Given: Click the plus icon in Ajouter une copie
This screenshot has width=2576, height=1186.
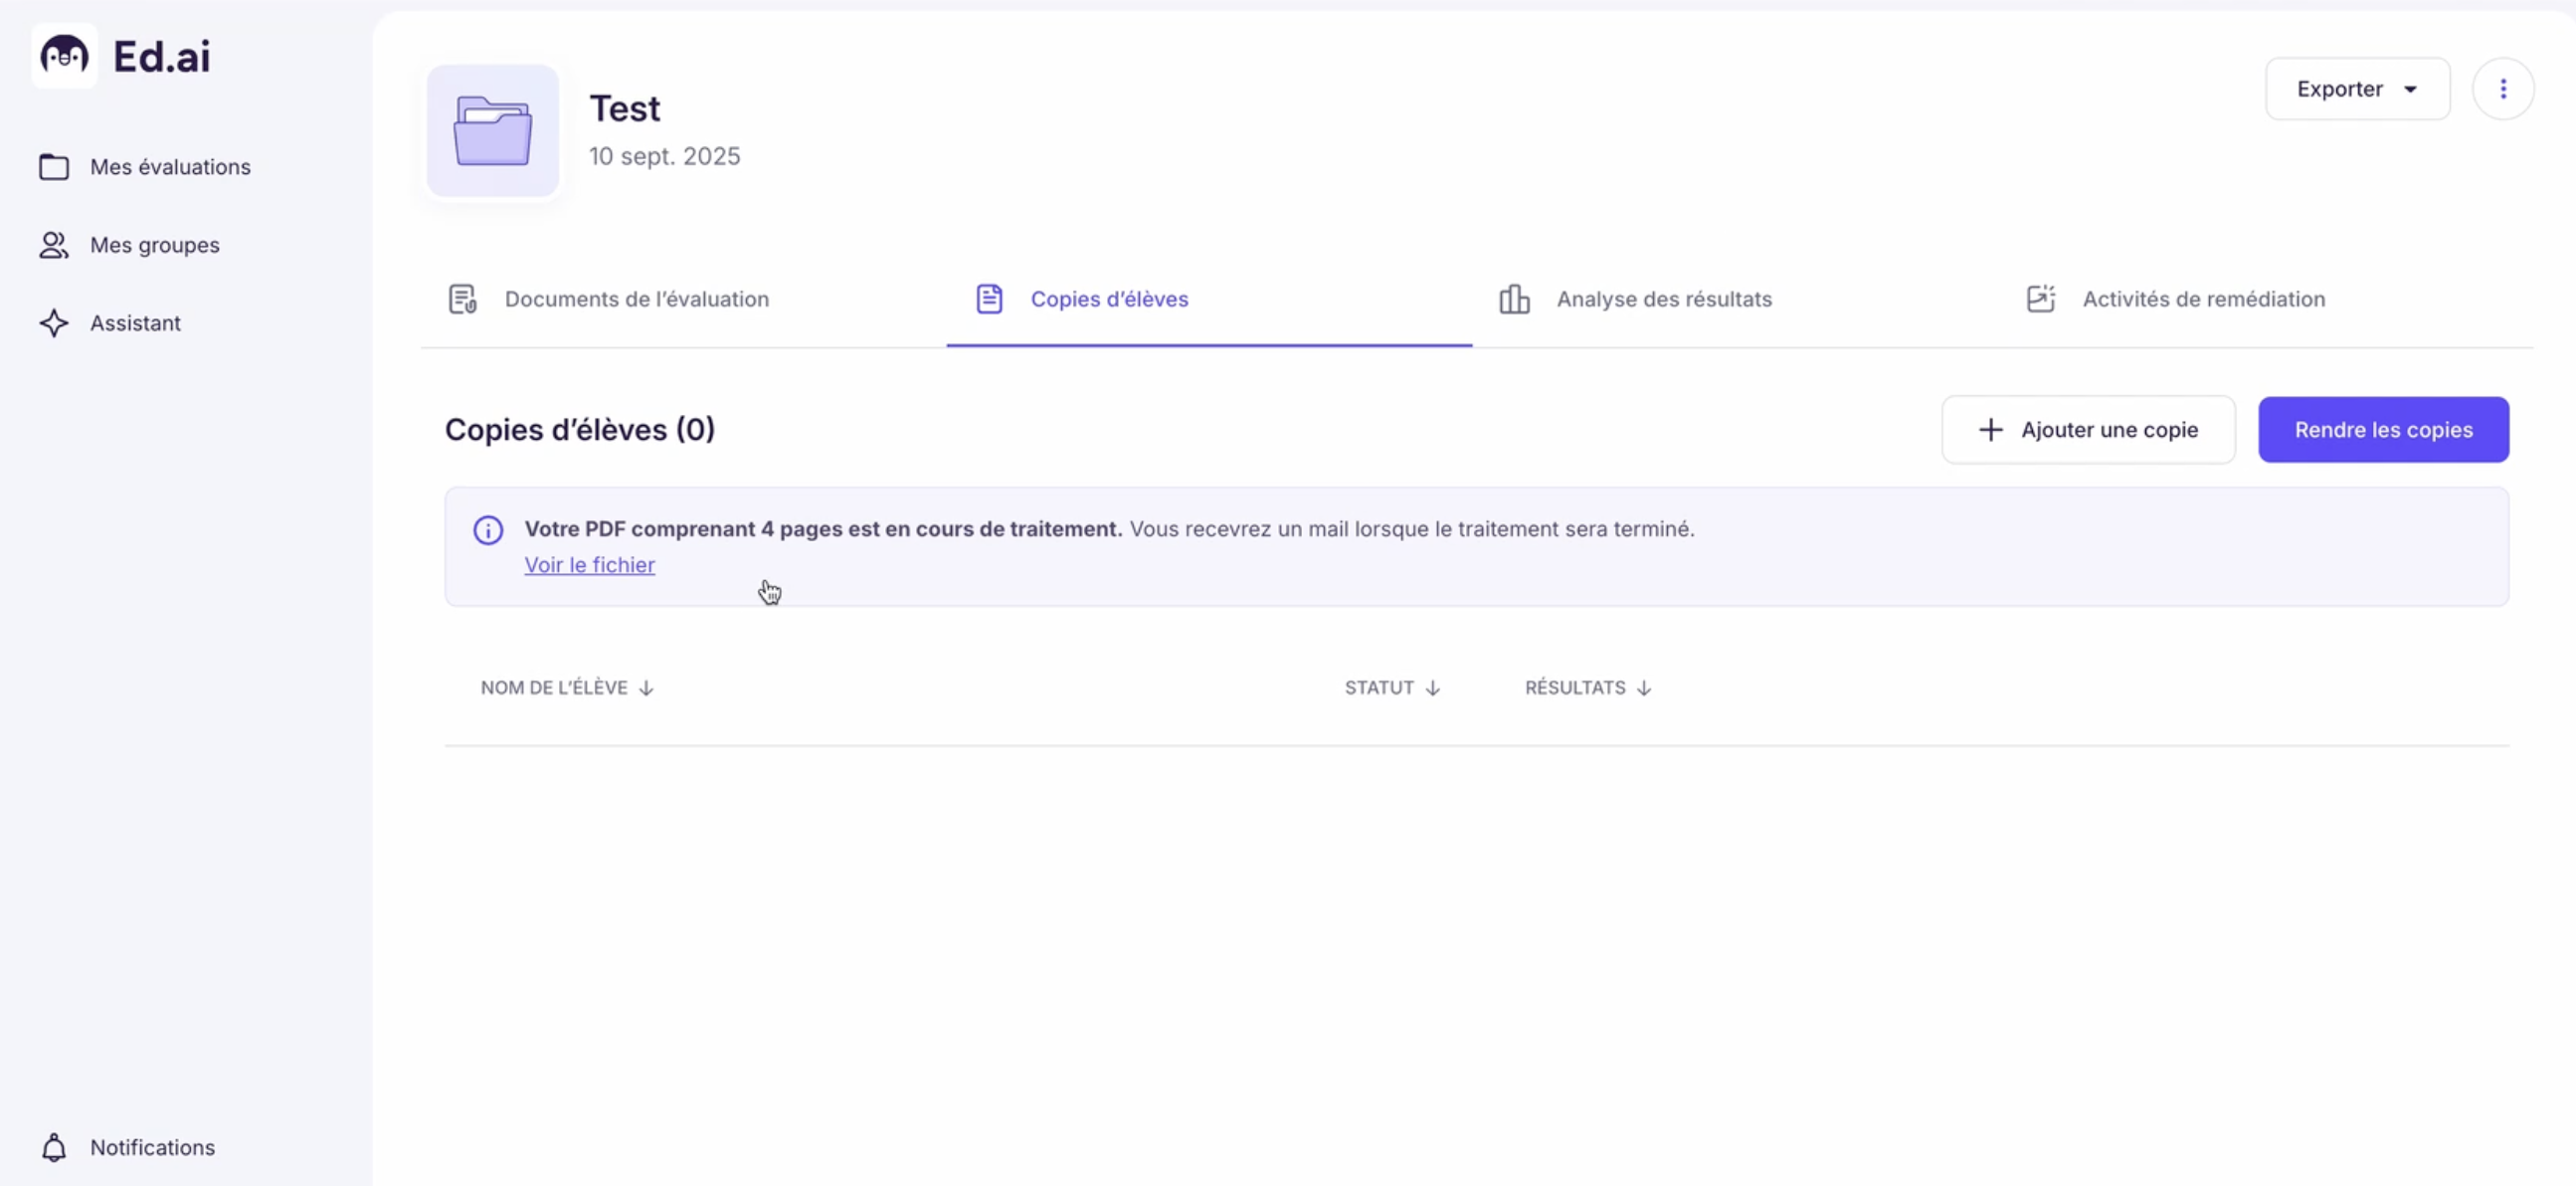Looking at the screenshot, I should [x=1990, y=430].
